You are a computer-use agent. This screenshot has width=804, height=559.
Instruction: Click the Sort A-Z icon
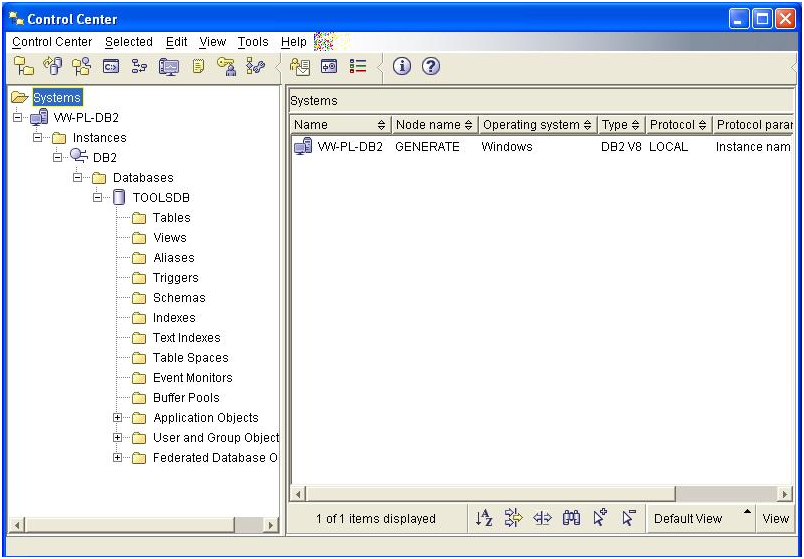[484, 518]
